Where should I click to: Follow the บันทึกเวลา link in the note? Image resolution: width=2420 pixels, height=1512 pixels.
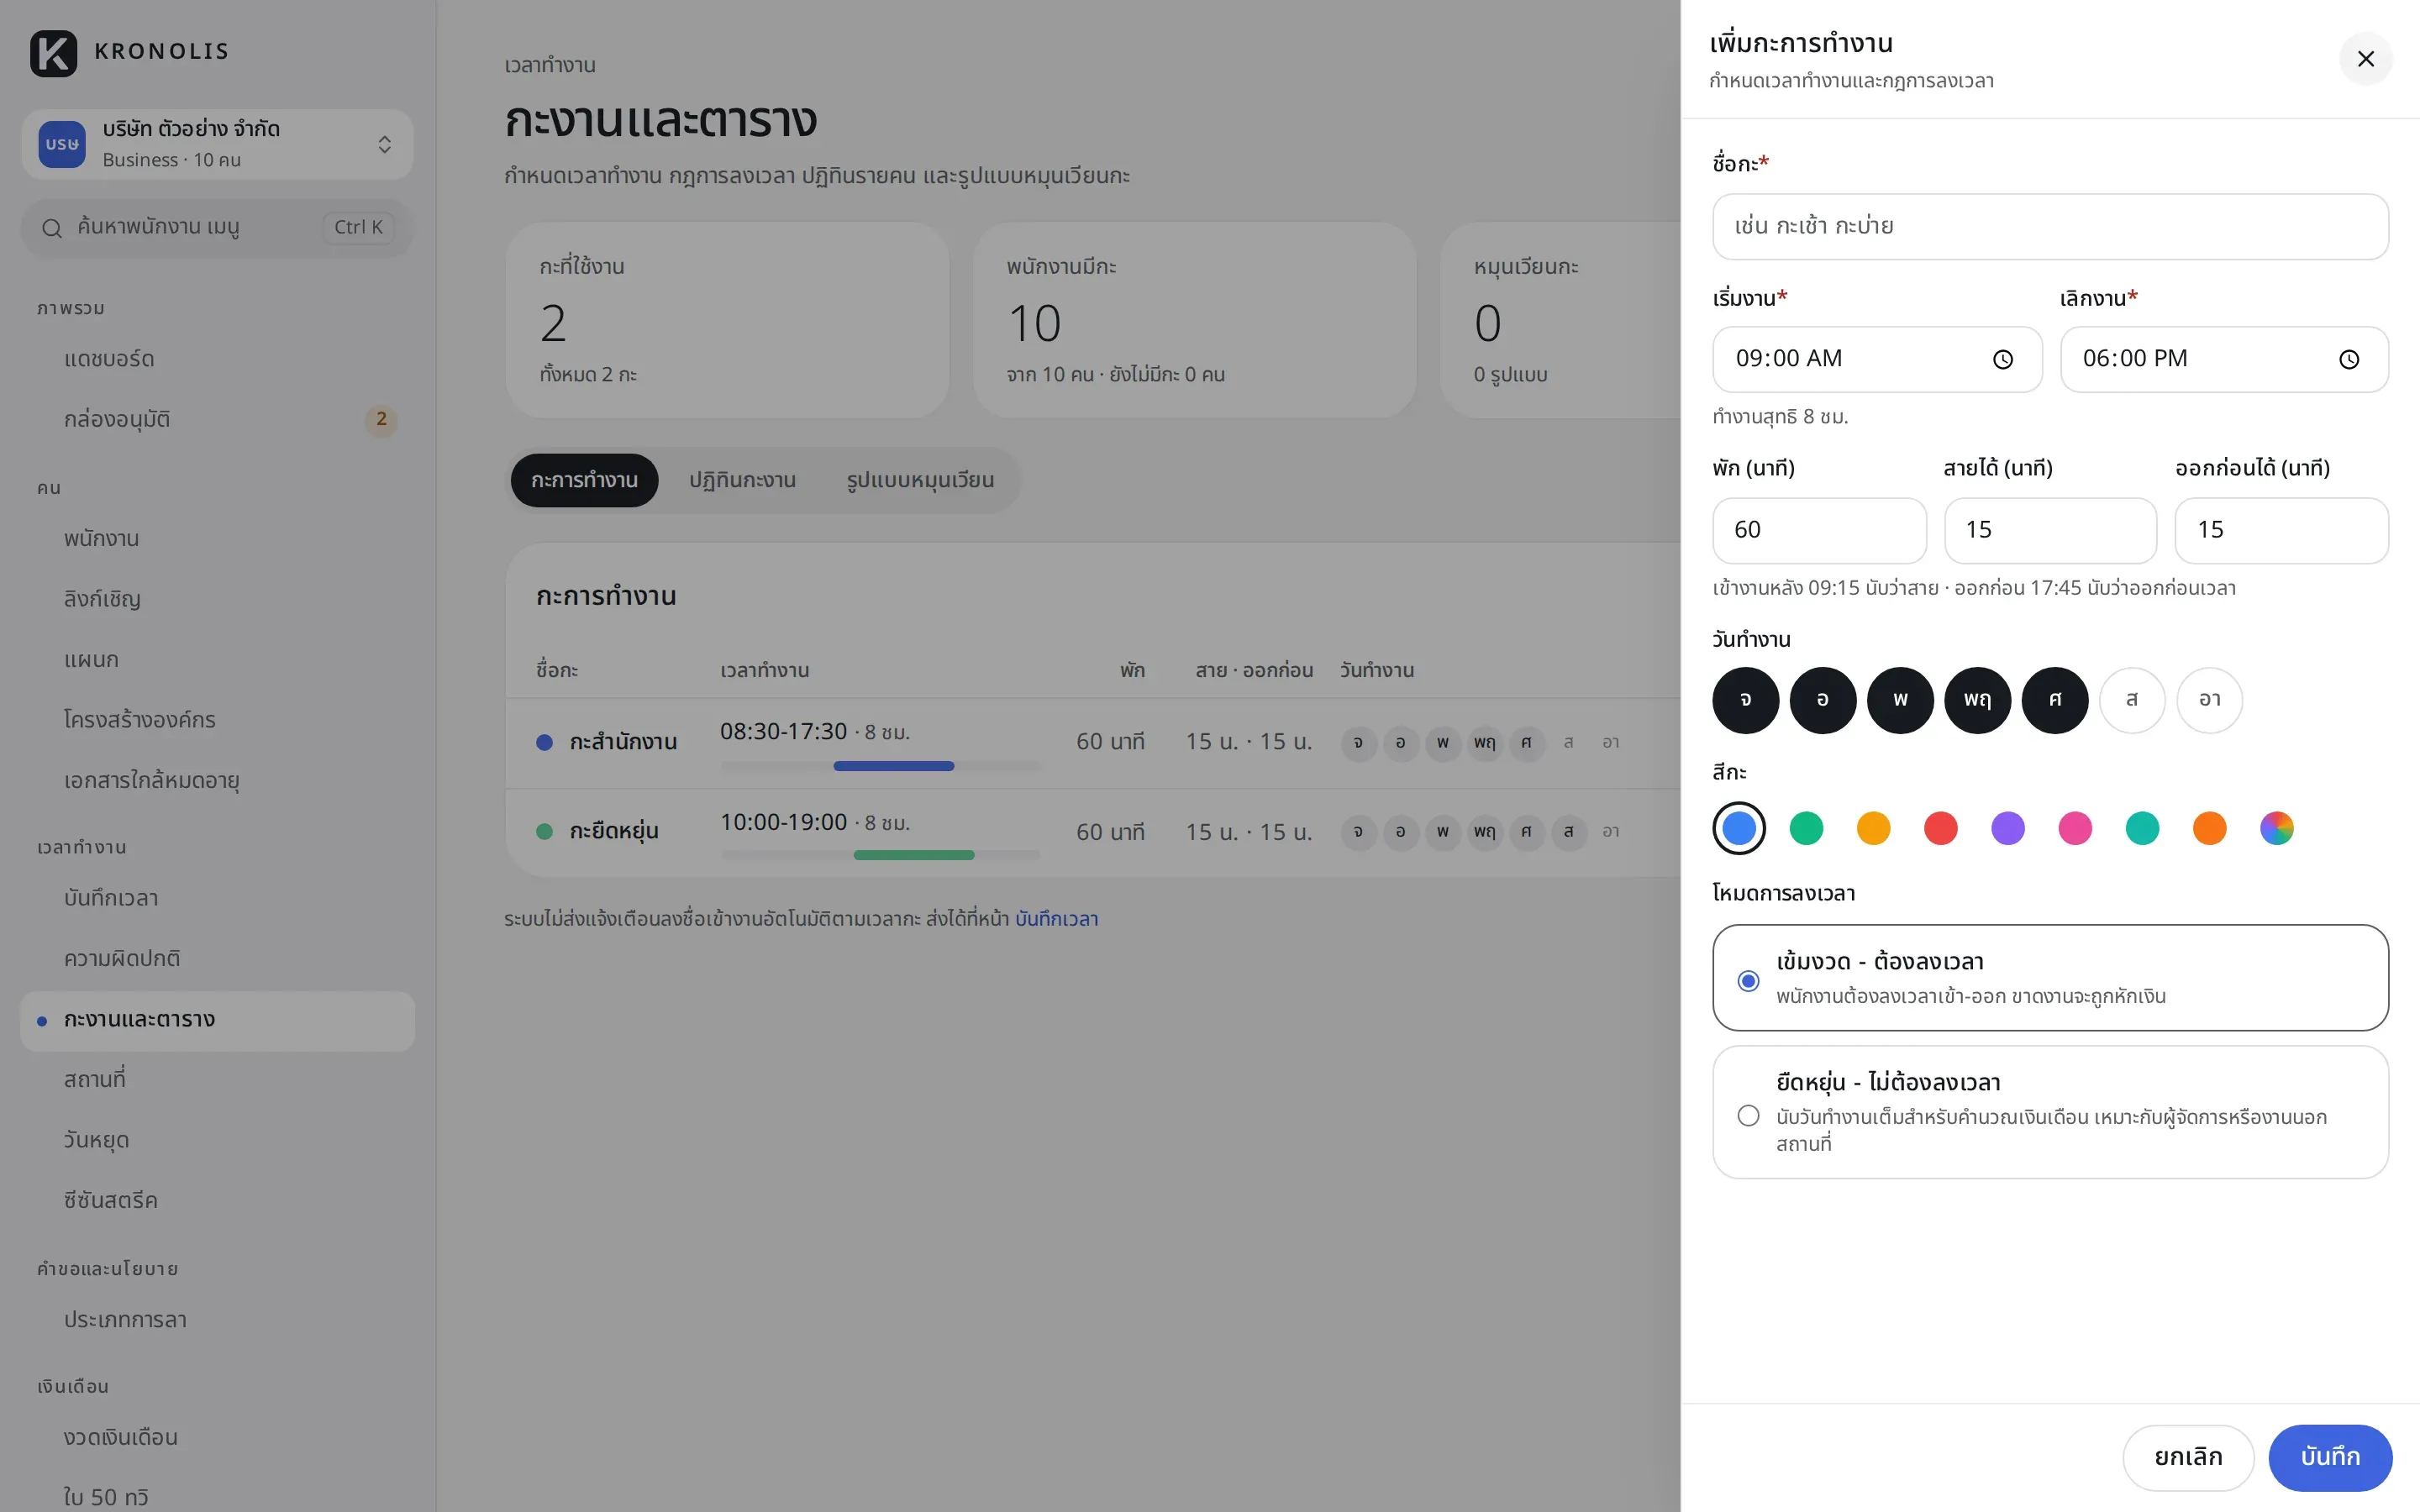(x=1056, y=919)
